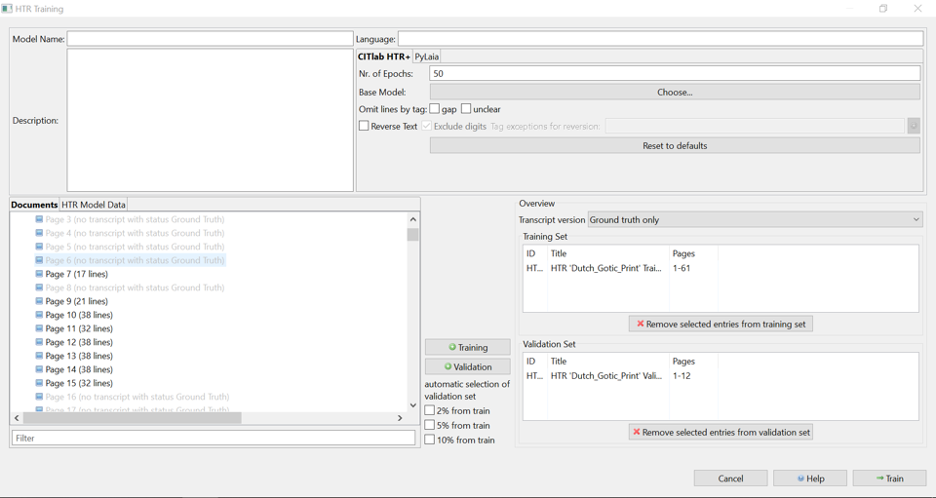Enable the gap tag checkbox
Screen dimensions: 936x498
point(435,109)
